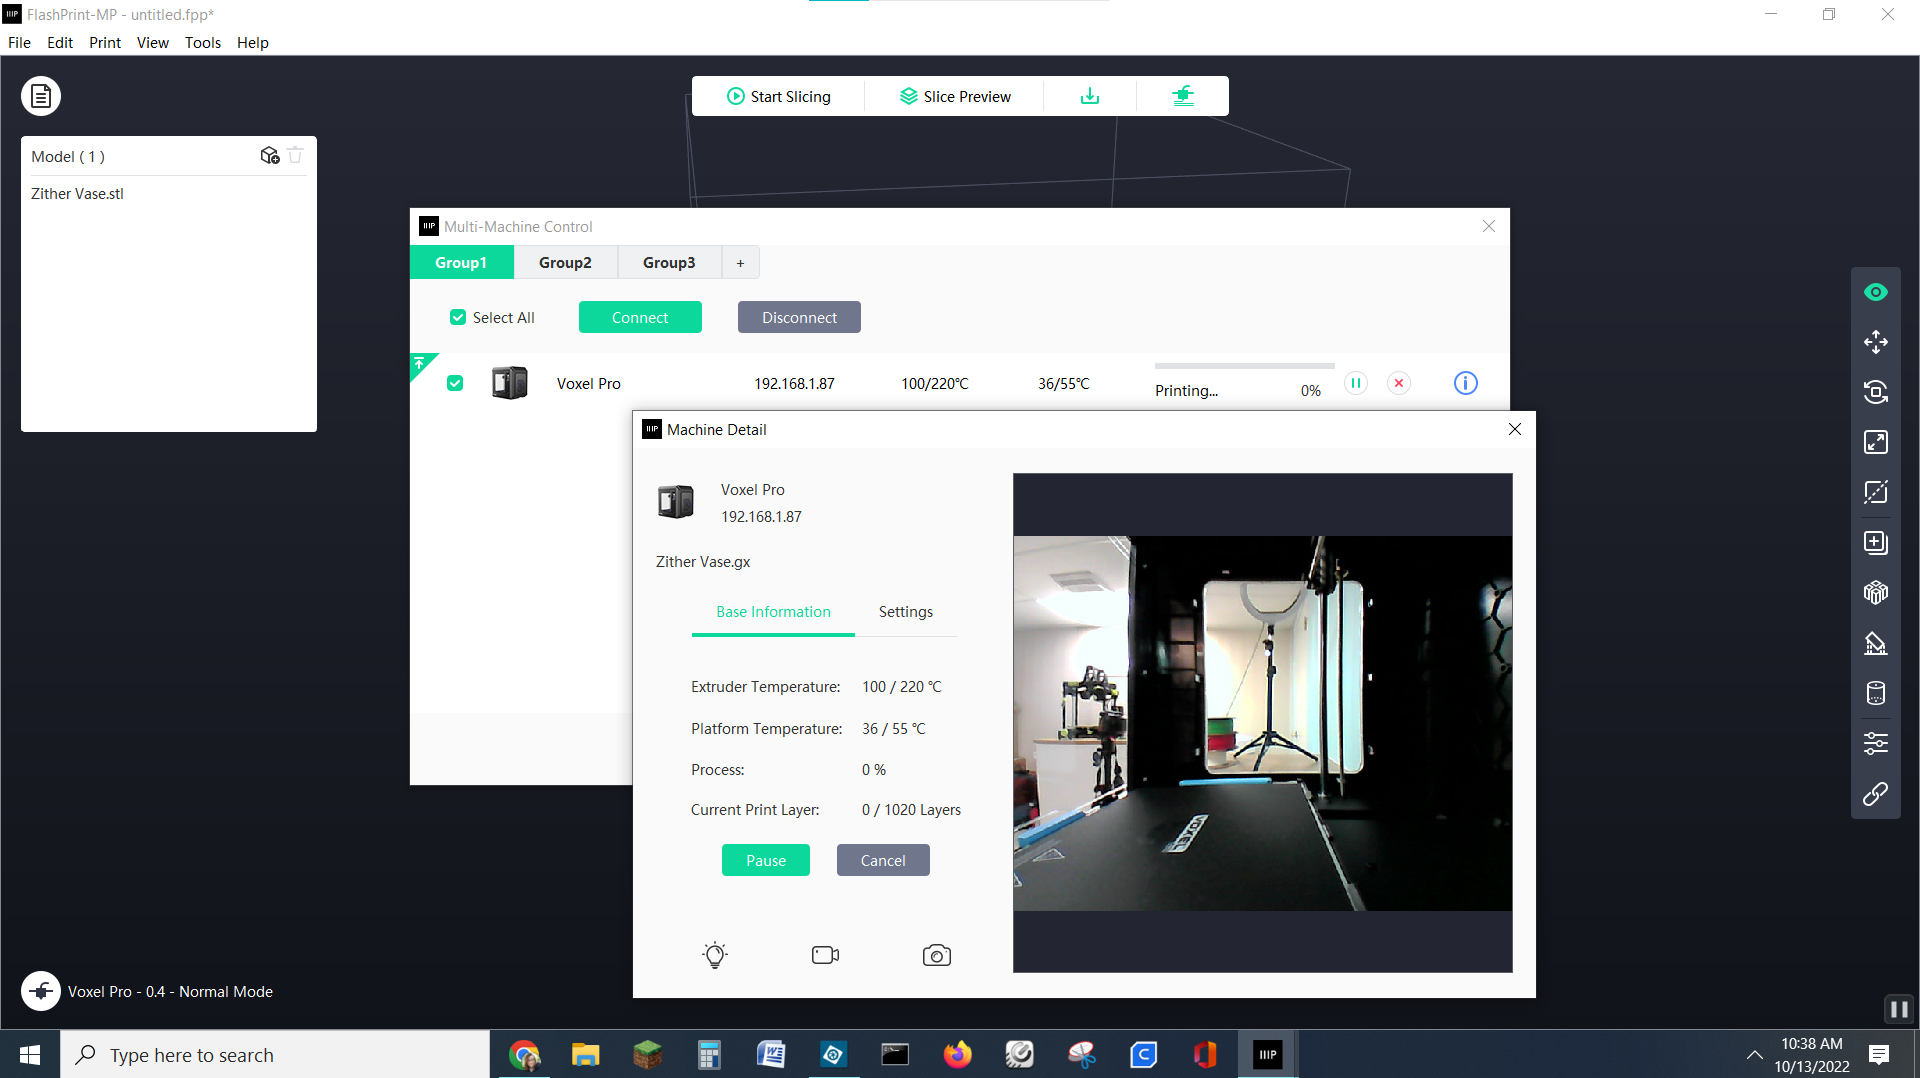Expand the system tray hidden icons chevron
Screen dimensions: 1920x1078
[1754, 1054]
